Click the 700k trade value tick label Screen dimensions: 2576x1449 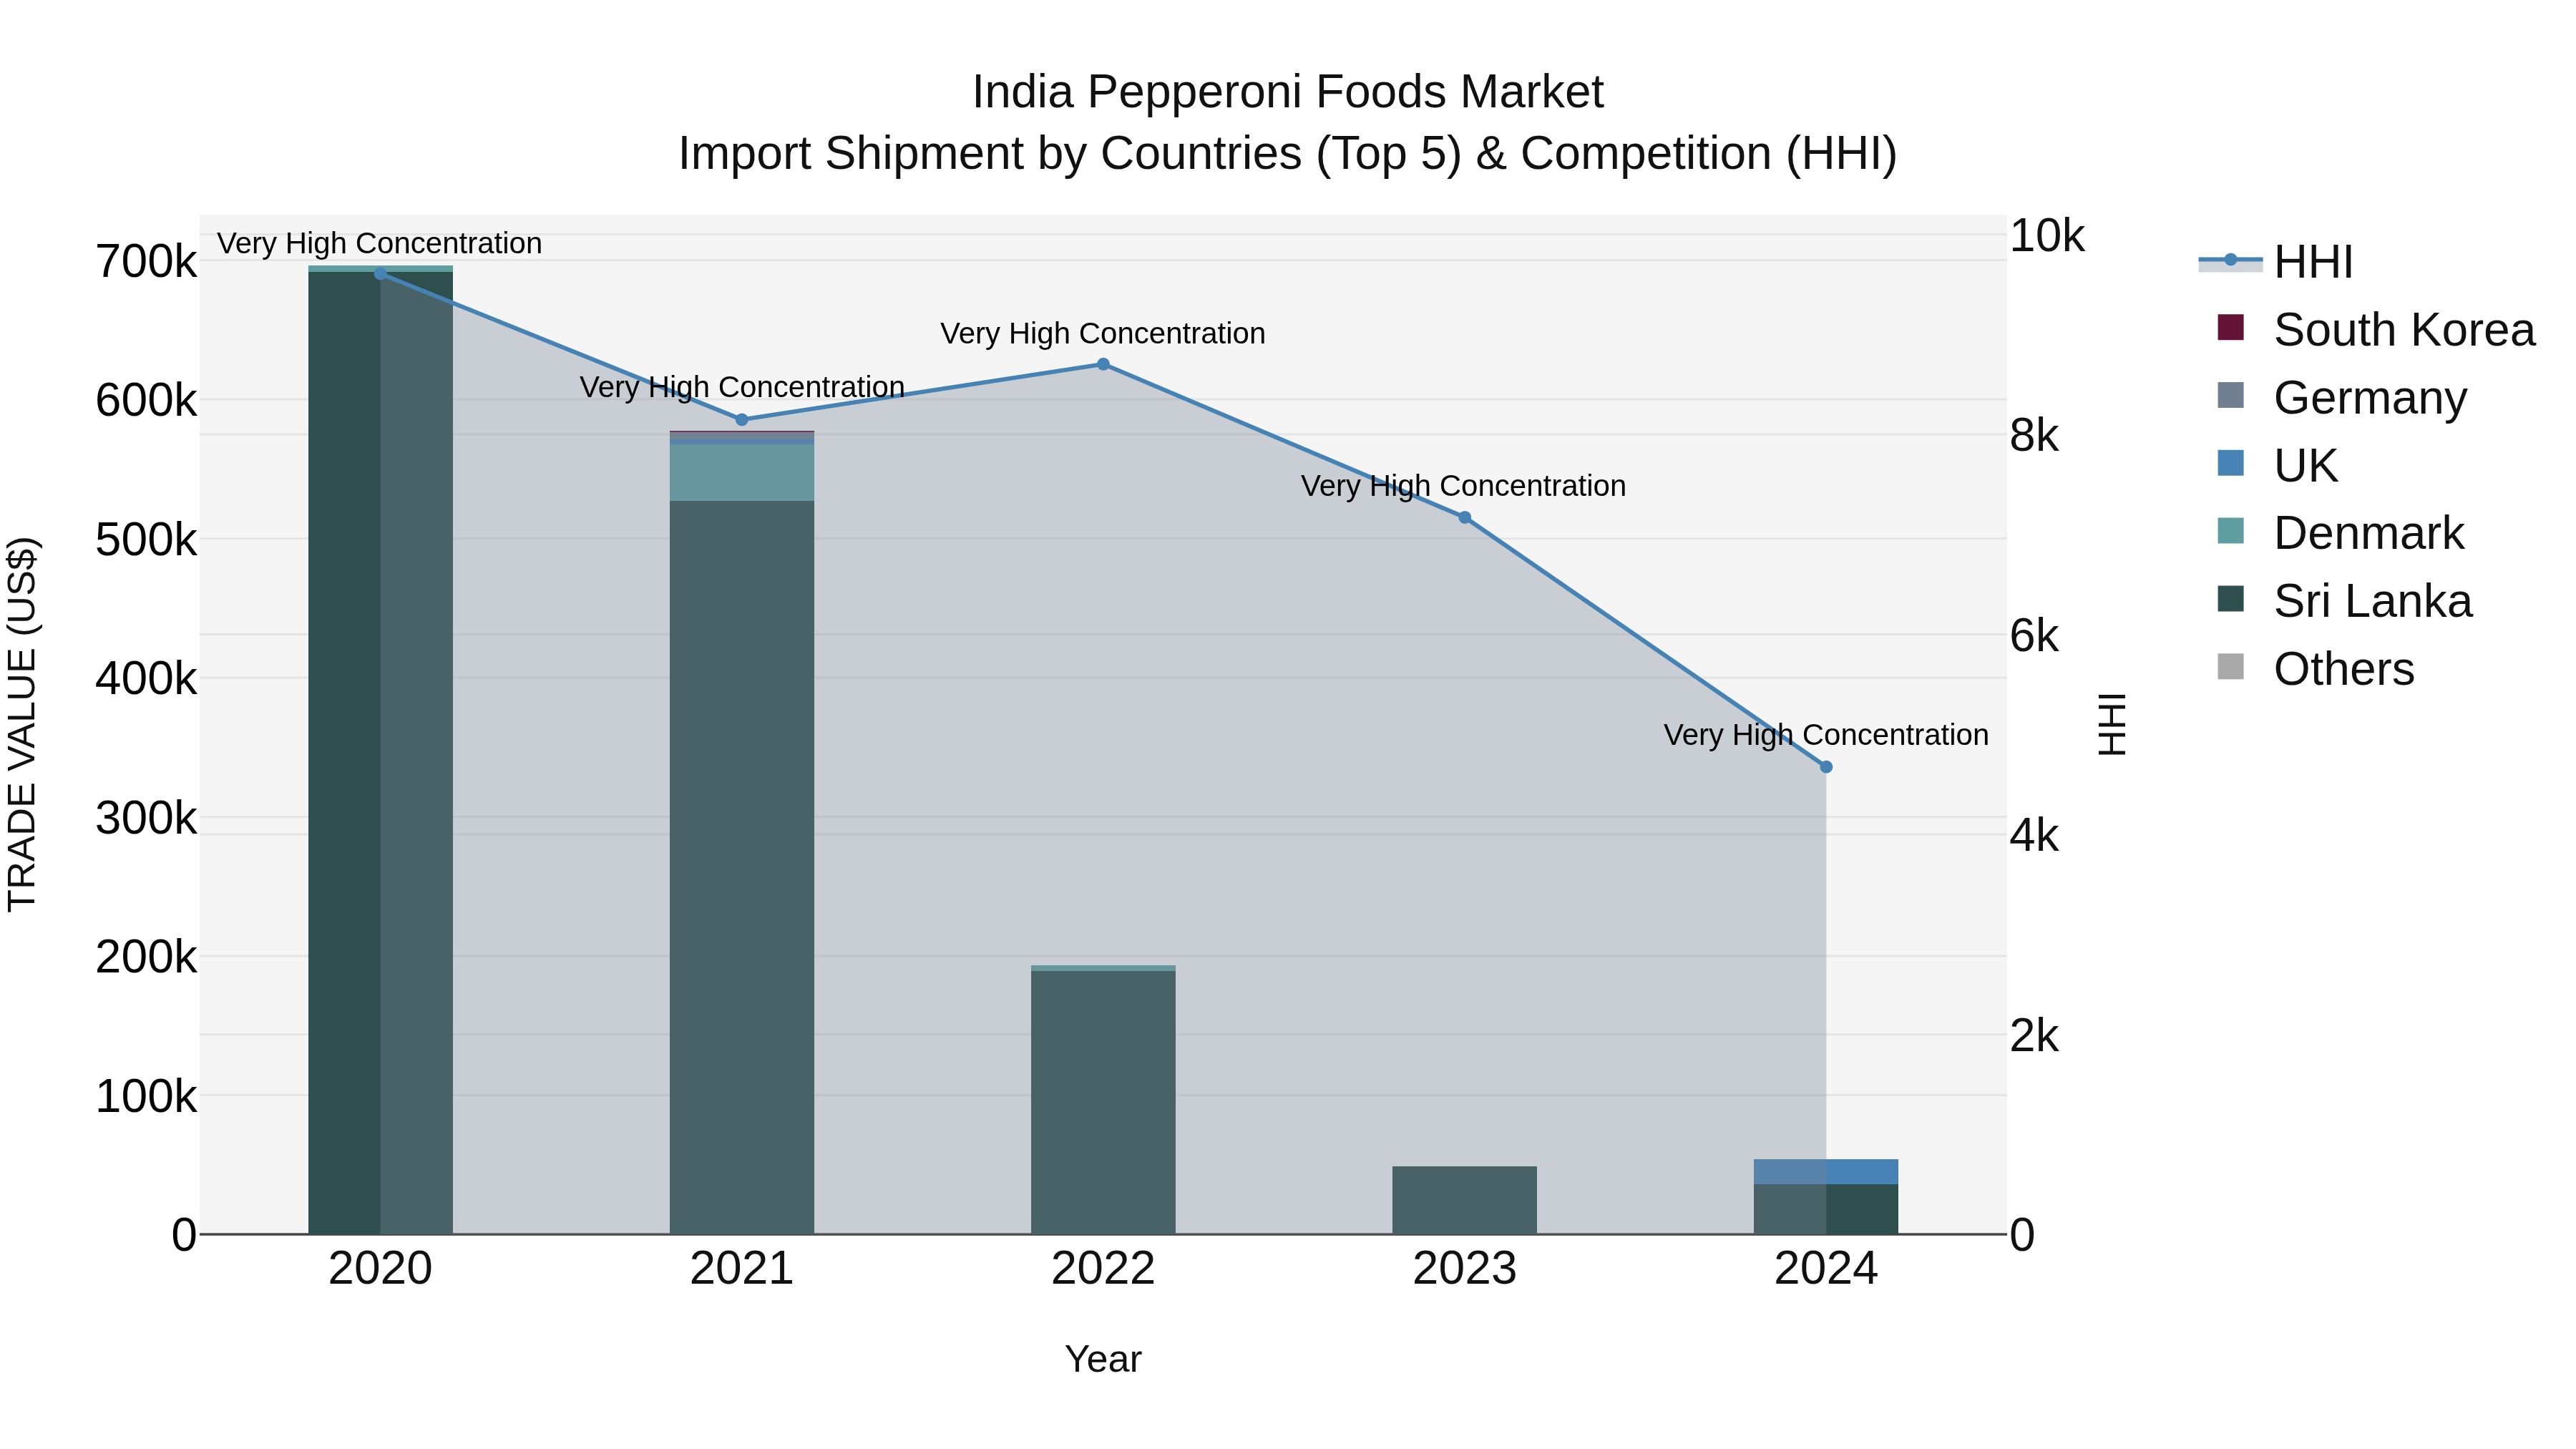[146, 262]
